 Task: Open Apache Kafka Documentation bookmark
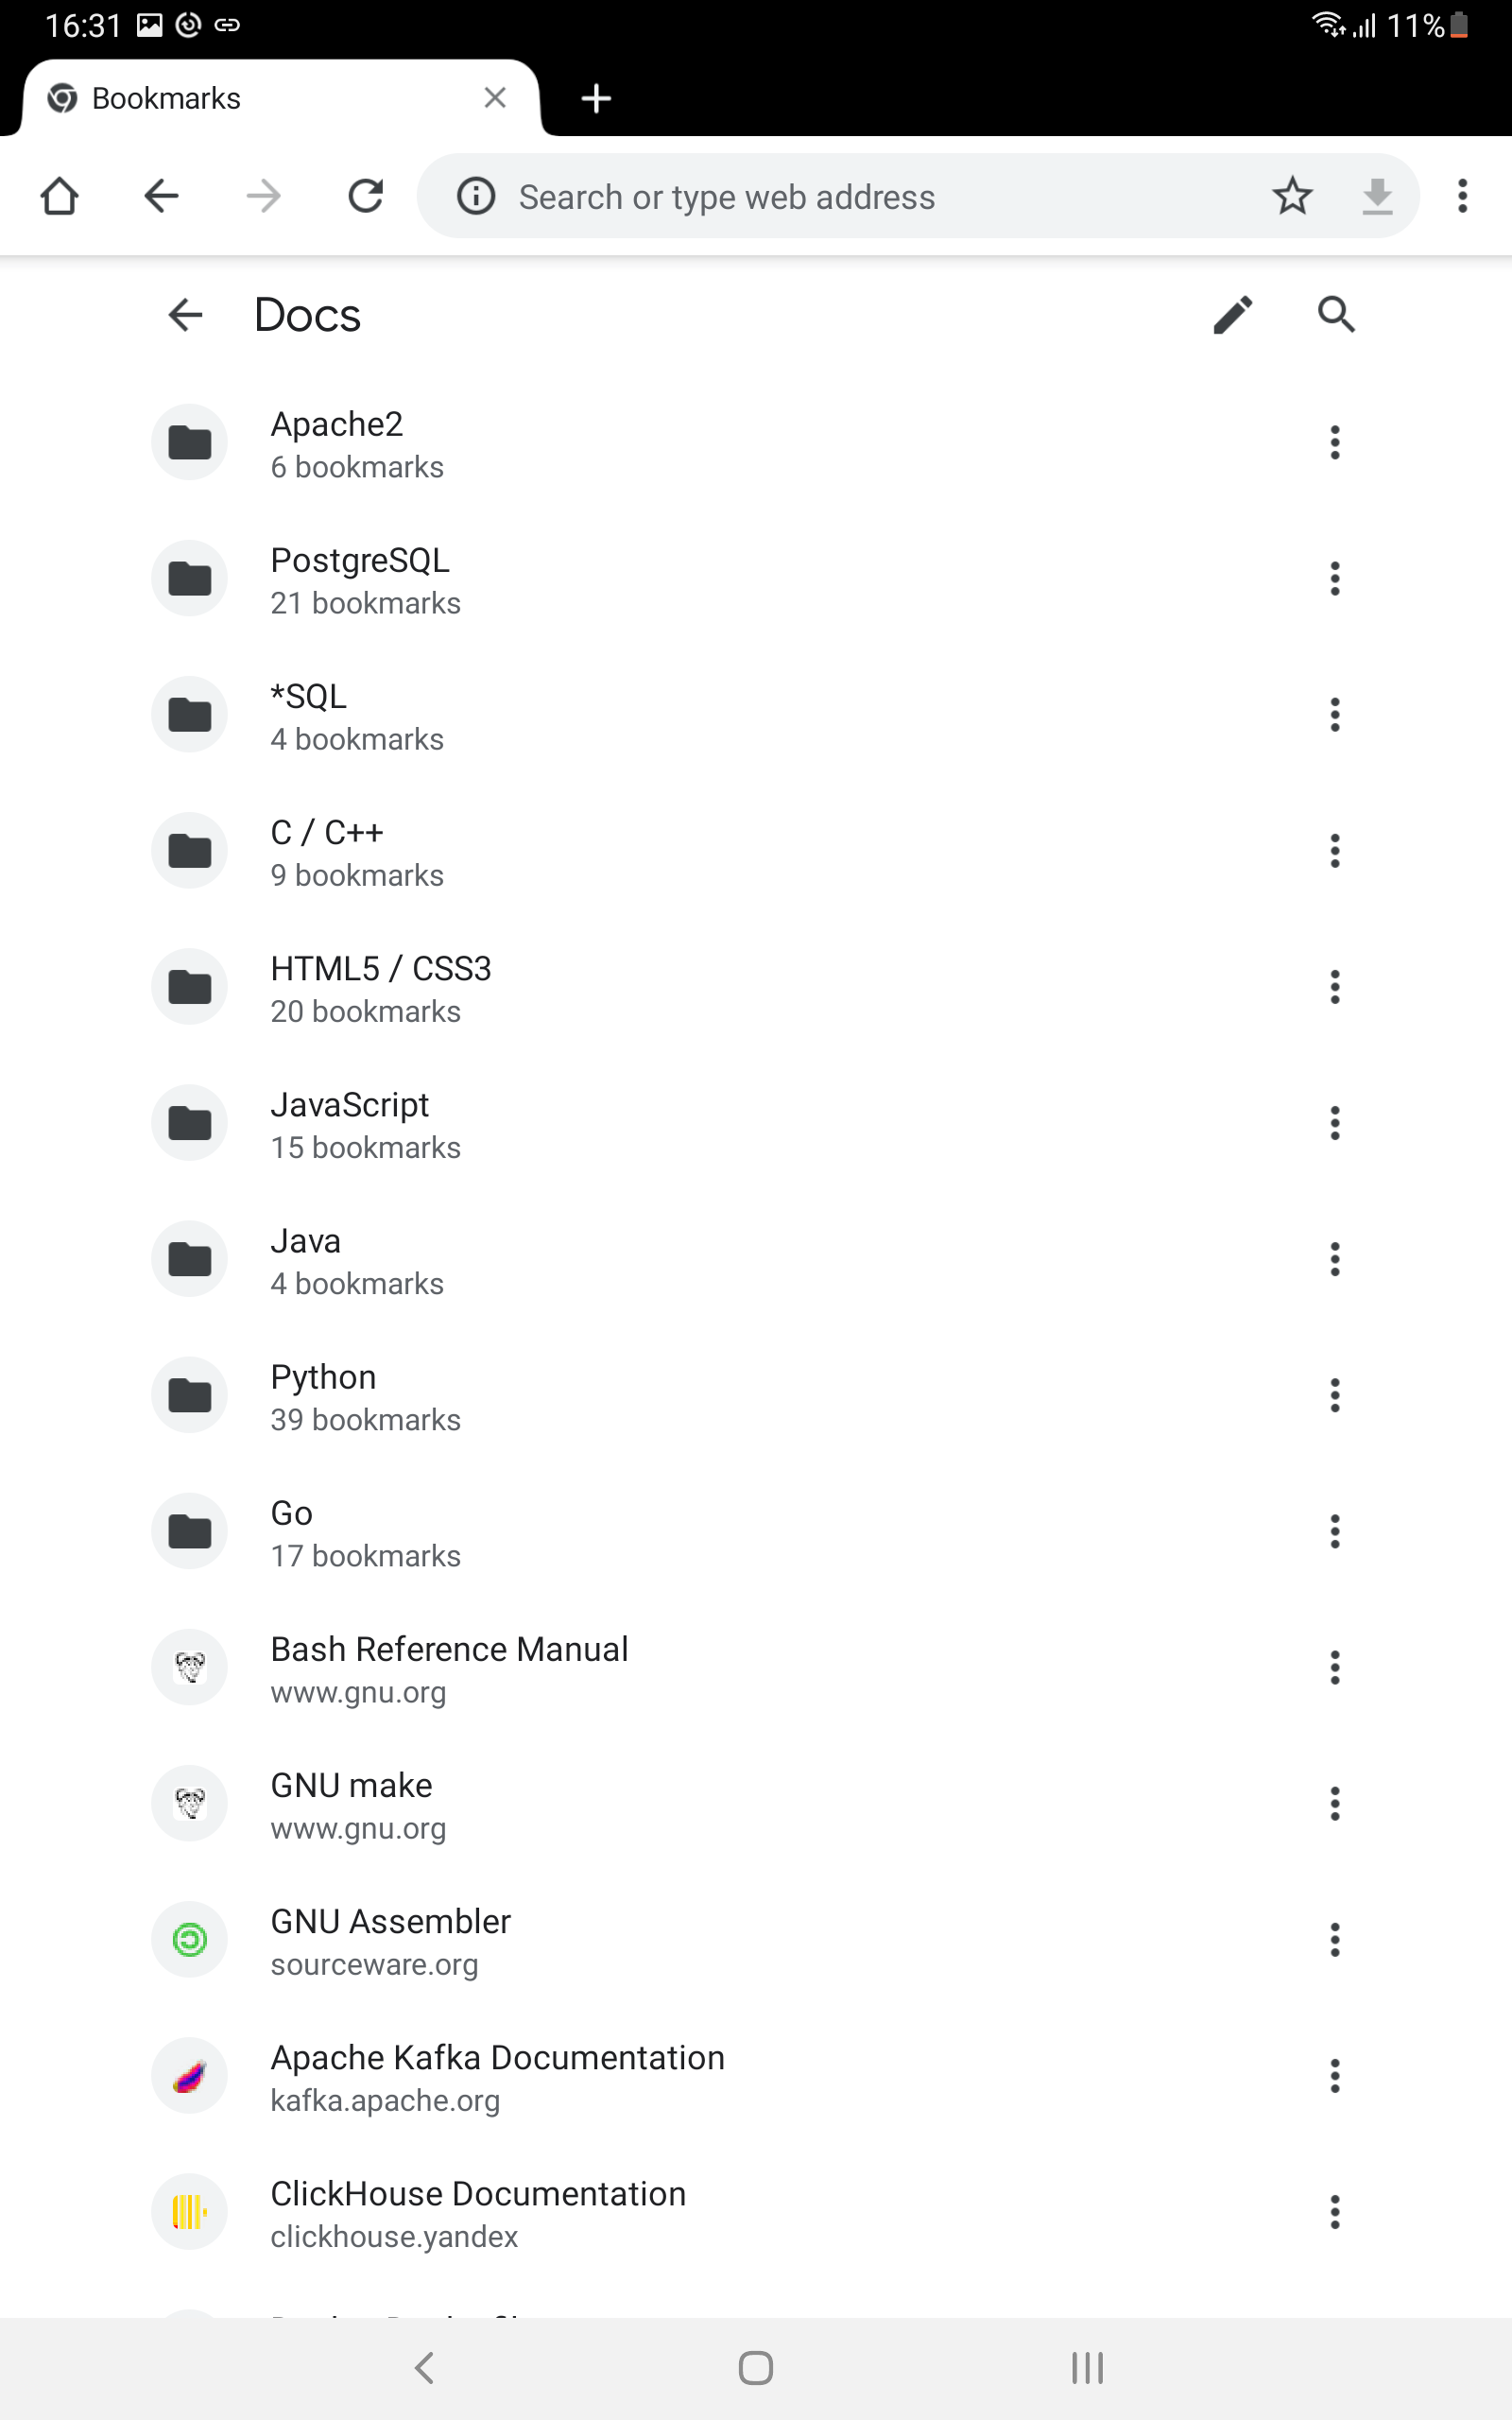click(x=497, y=2076)
